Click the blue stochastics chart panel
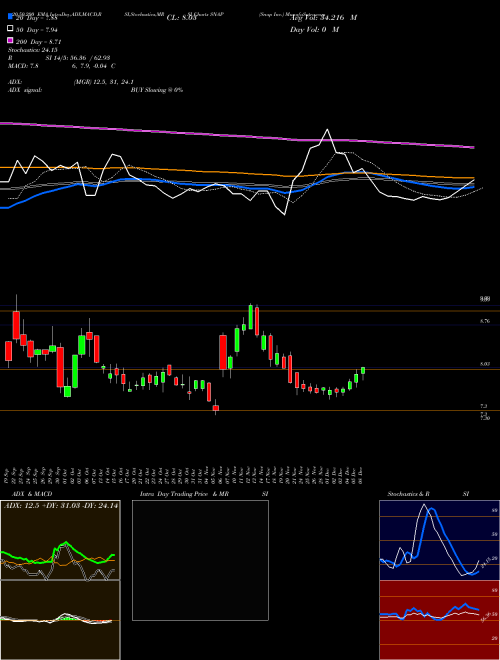 click(439, 540)
